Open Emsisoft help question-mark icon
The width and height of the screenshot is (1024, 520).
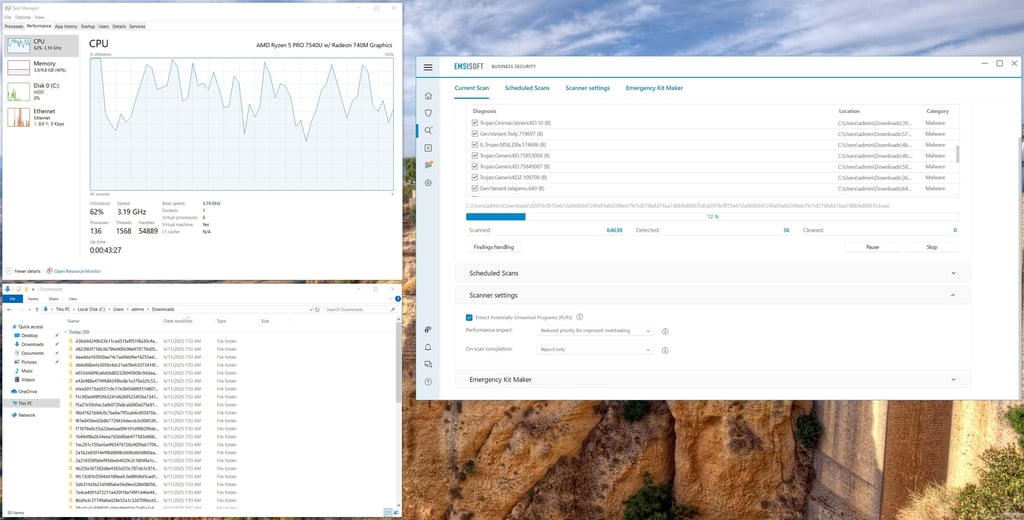[428, 382]
